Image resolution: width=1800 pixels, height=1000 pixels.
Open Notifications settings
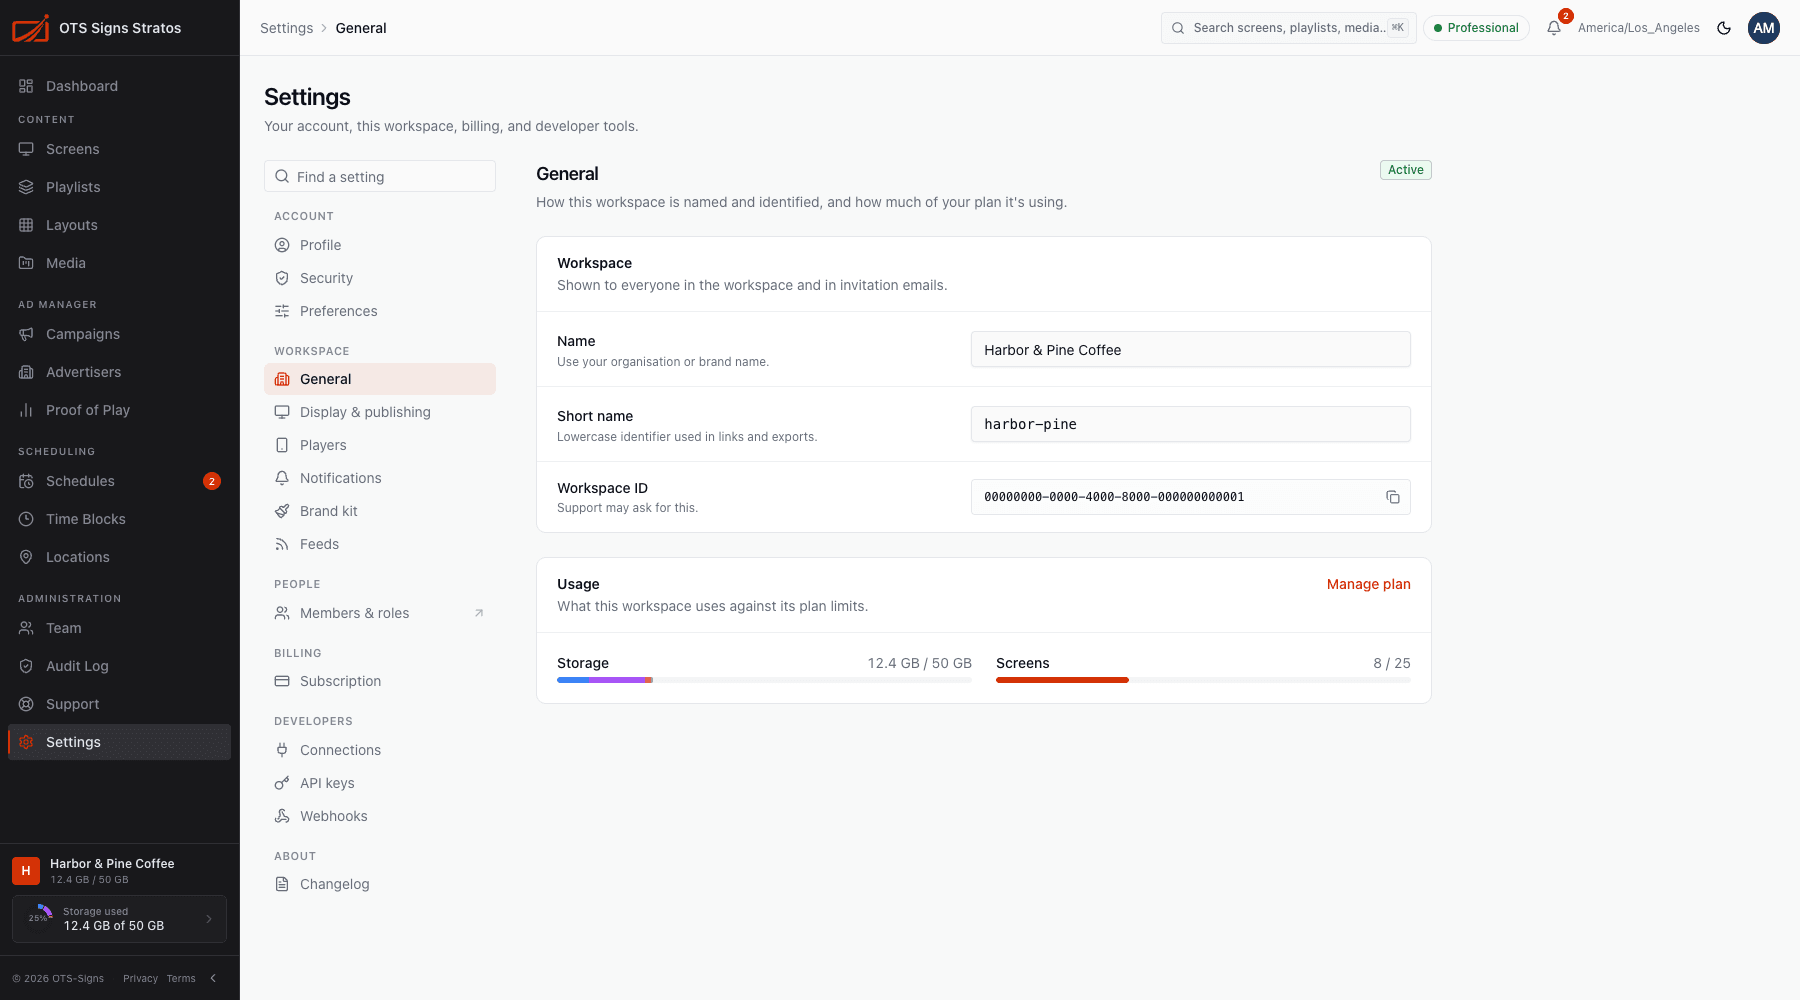(x=380, y=478)
